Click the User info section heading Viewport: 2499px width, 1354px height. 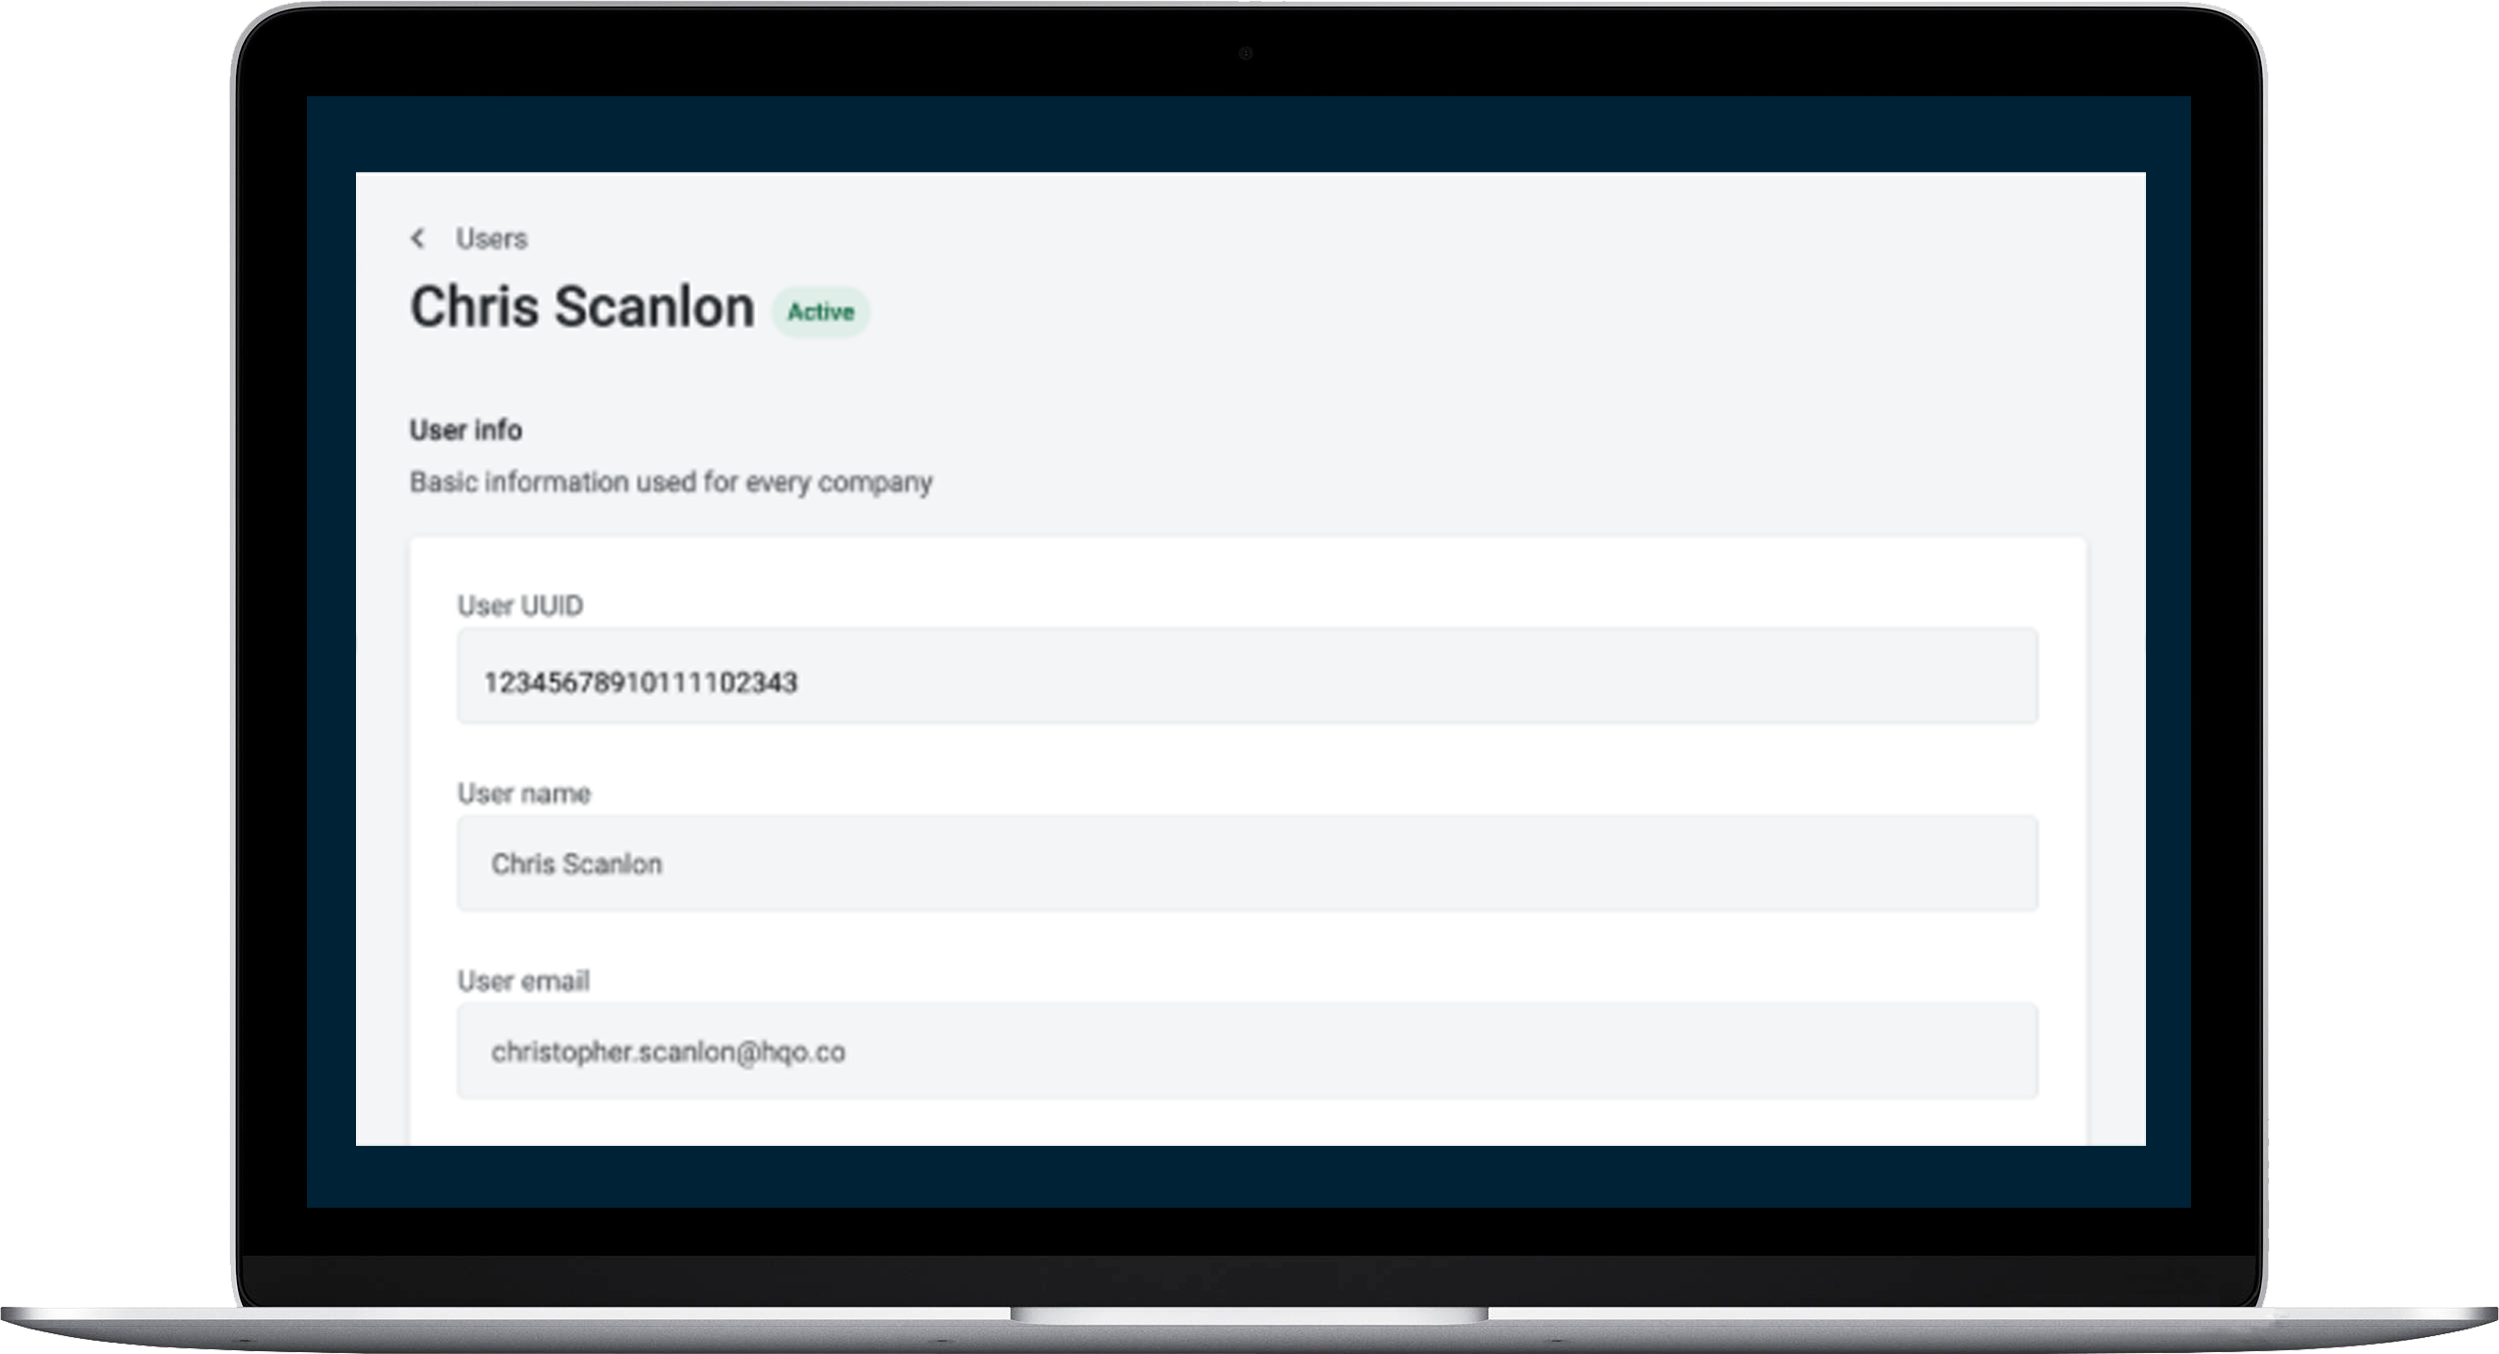coord(465,430)
